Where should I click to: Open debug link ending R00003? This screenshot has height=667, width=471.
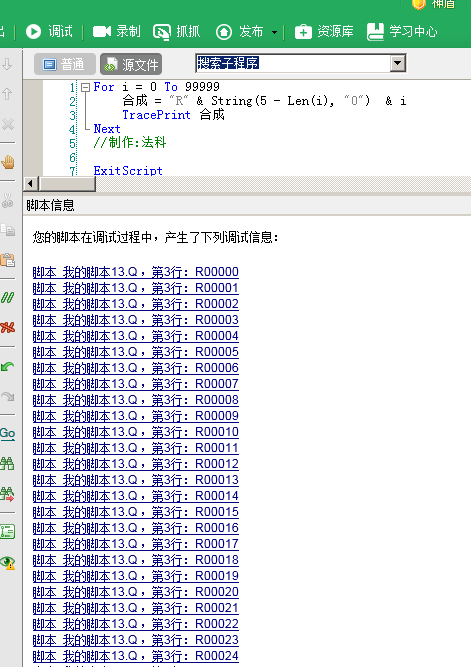coord(135,320)
